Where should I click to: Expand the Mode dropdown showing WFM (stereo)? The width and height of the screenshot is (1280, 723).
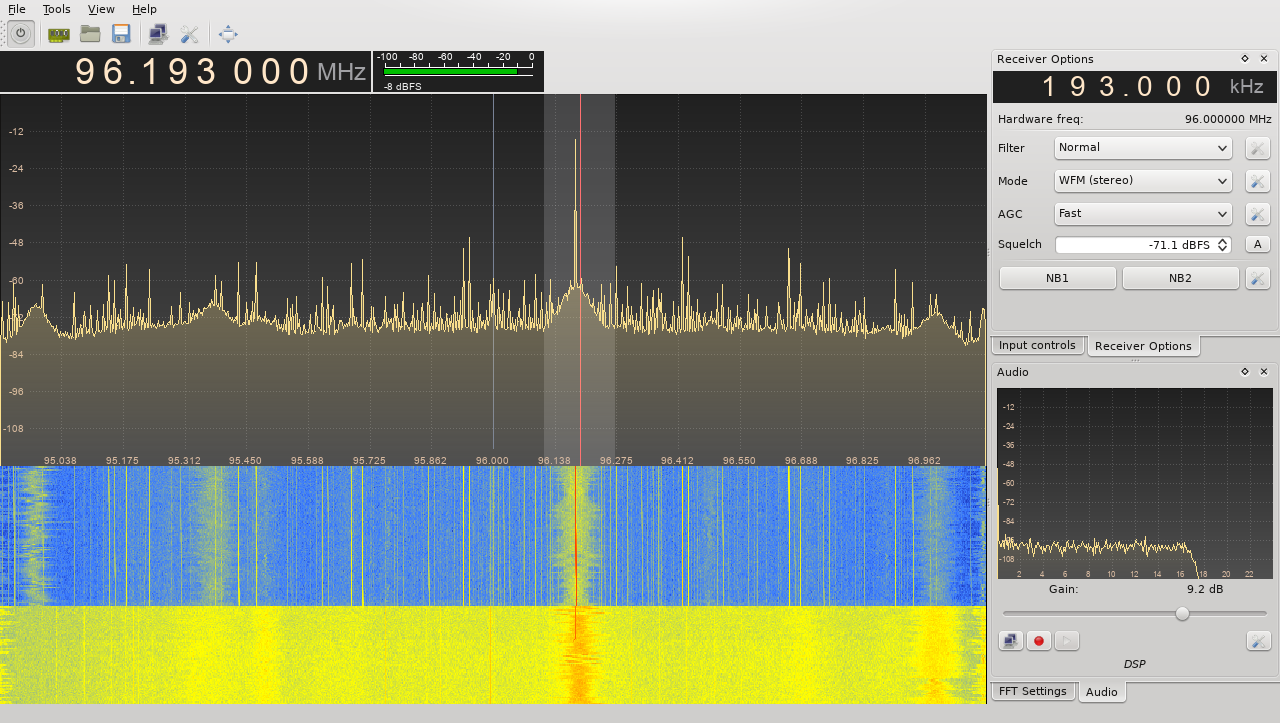point(1143,181)
